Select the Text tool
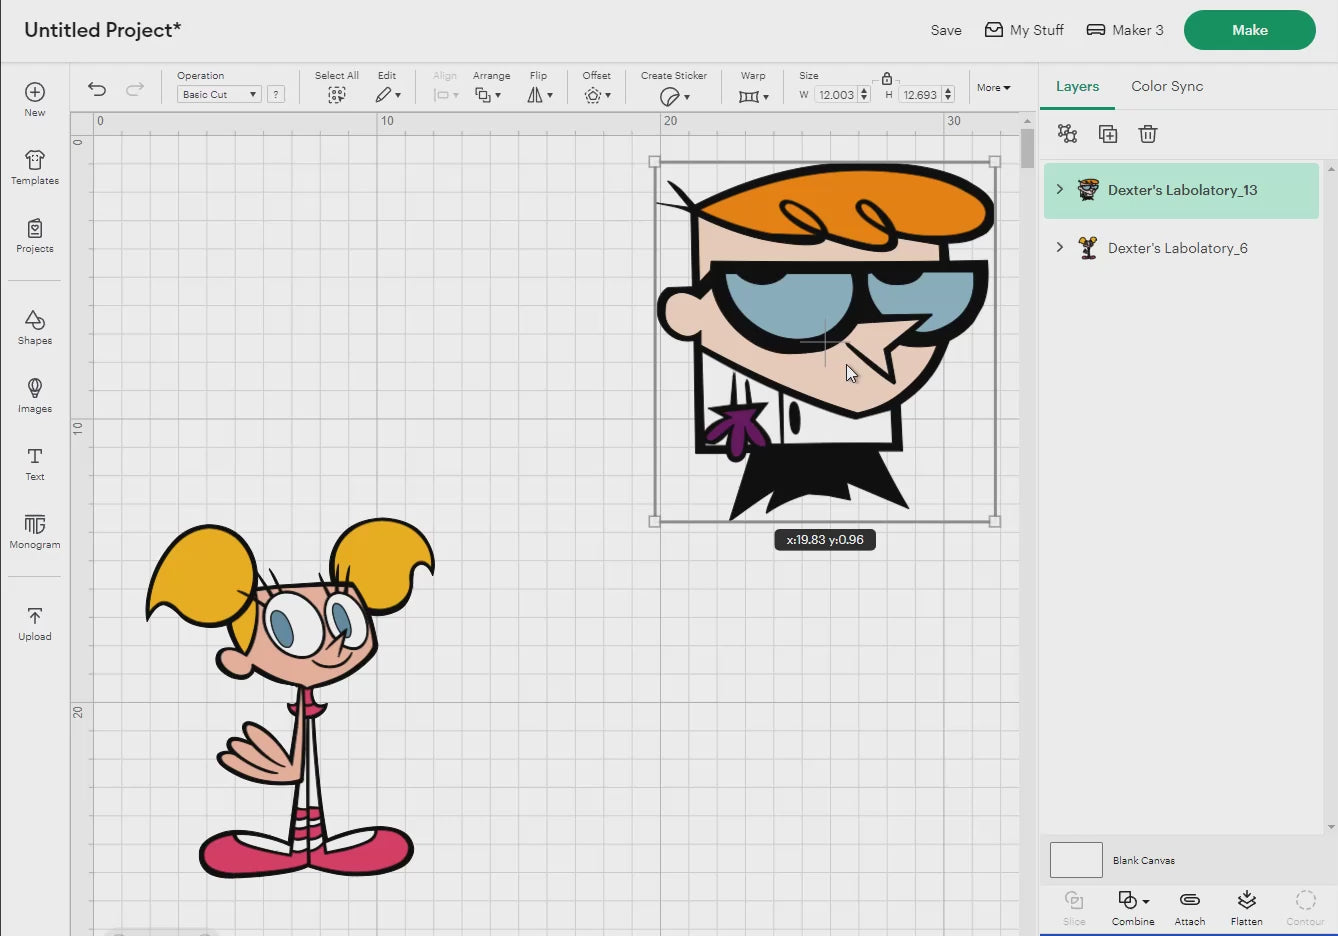 [x=35, y=463]
